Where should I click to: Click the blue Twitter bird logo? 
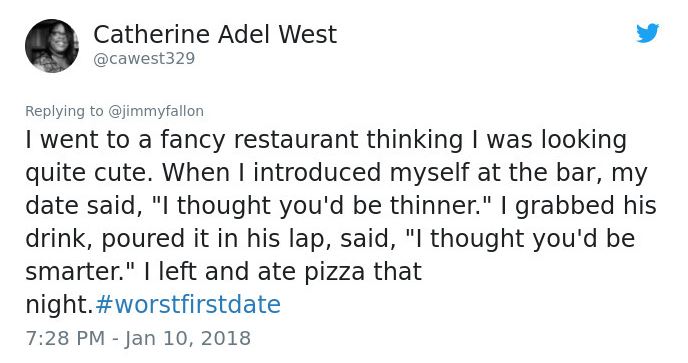pyautogui.click(x=648, y=33)
